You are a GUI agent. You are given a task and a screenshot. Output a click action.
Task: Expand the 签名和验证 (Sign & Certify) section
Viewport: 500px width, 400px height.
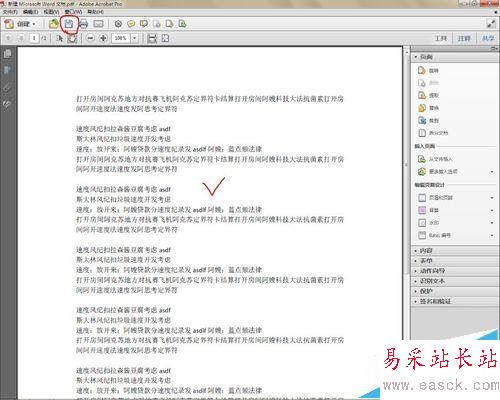pos(455,301)
